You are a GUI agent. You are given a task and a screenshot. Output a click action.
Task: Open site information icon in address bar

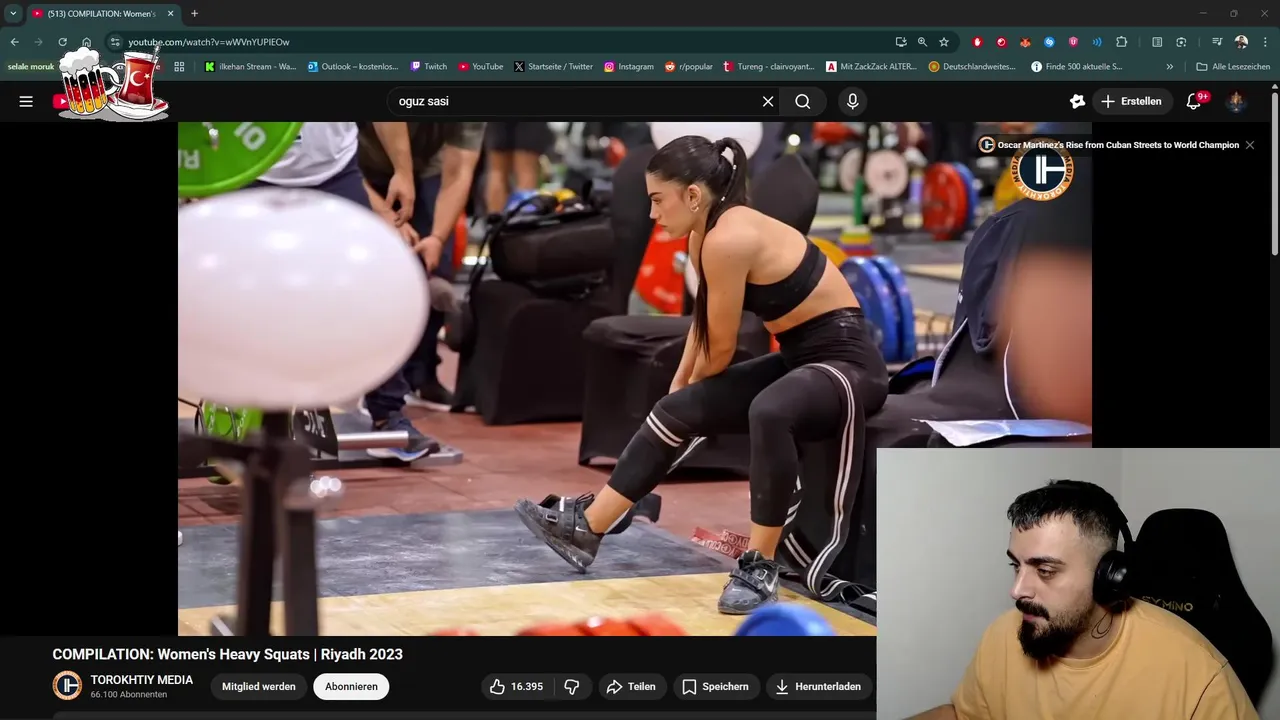(115, 42)
